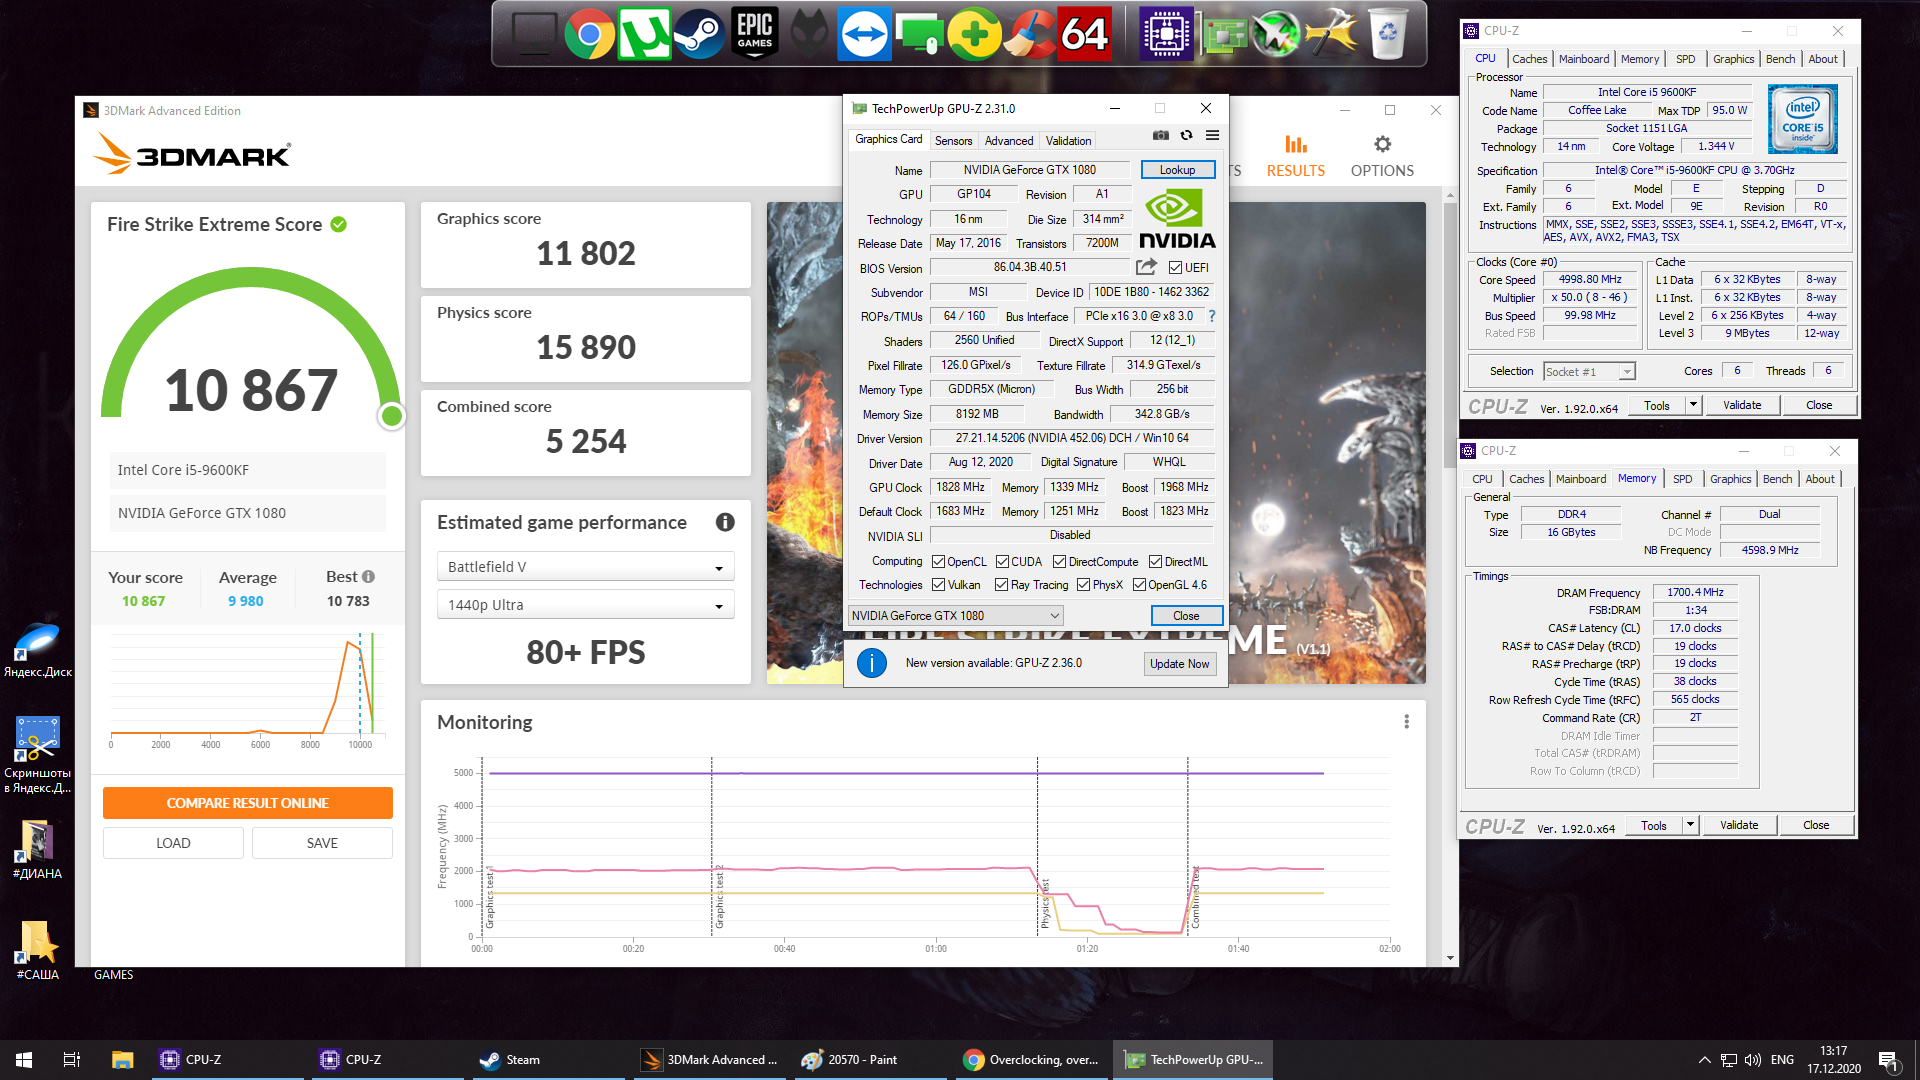Open Caches tab in upper CPU-Z window

click(1529, 59)
